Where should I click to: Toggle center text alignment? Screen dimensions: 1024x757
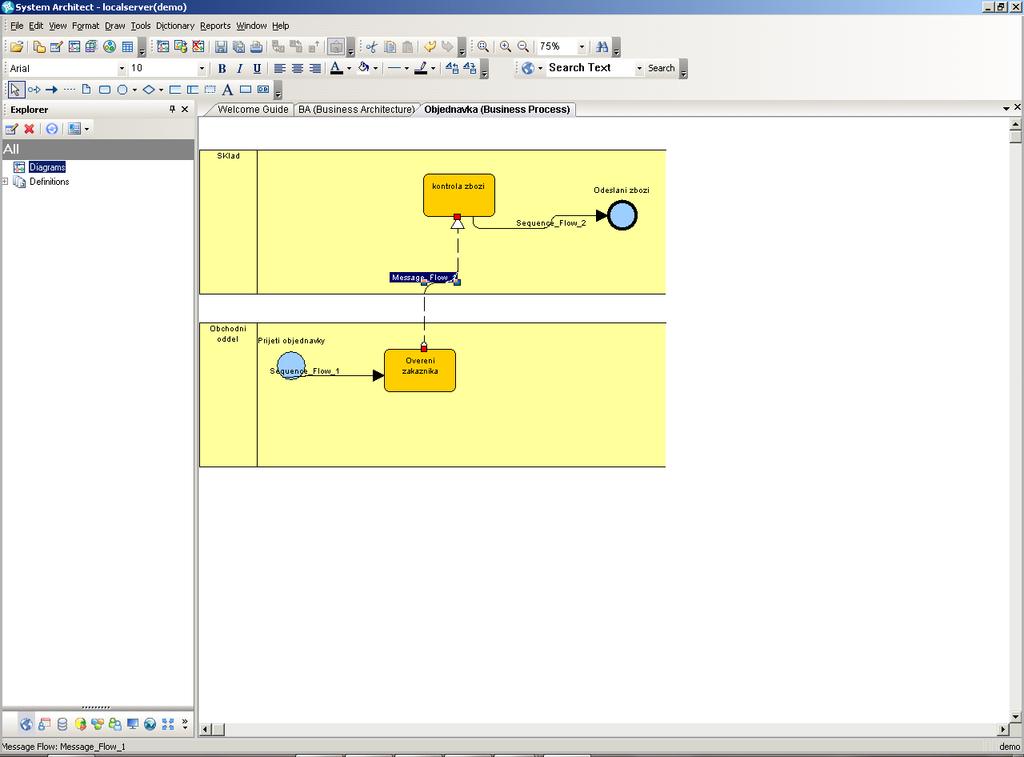coord(297,68)
